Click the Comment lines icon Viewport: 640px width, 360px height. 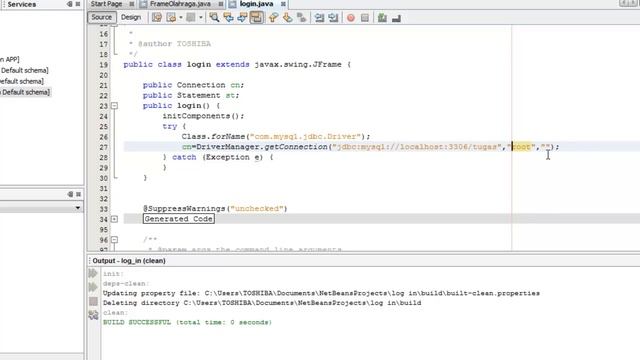point(382,18)
